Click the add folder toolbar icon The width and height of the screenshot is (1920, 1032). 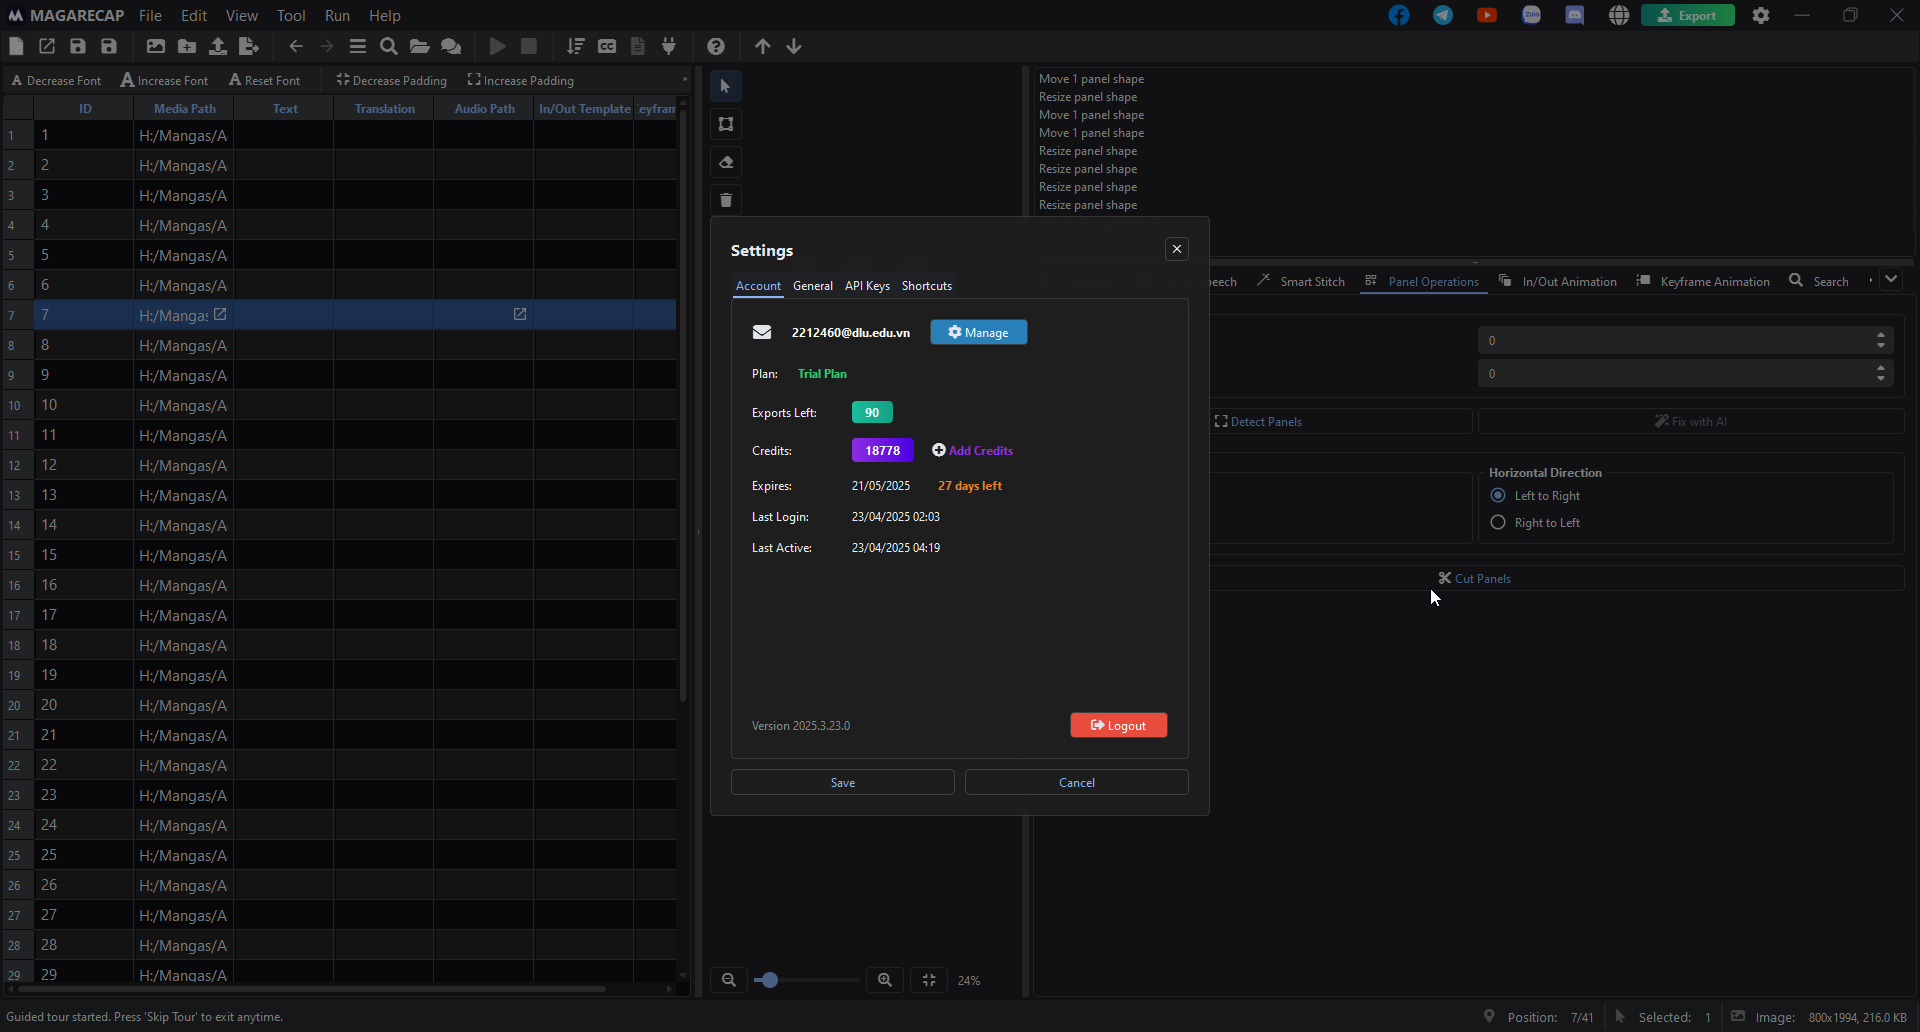tap(187, 46)
